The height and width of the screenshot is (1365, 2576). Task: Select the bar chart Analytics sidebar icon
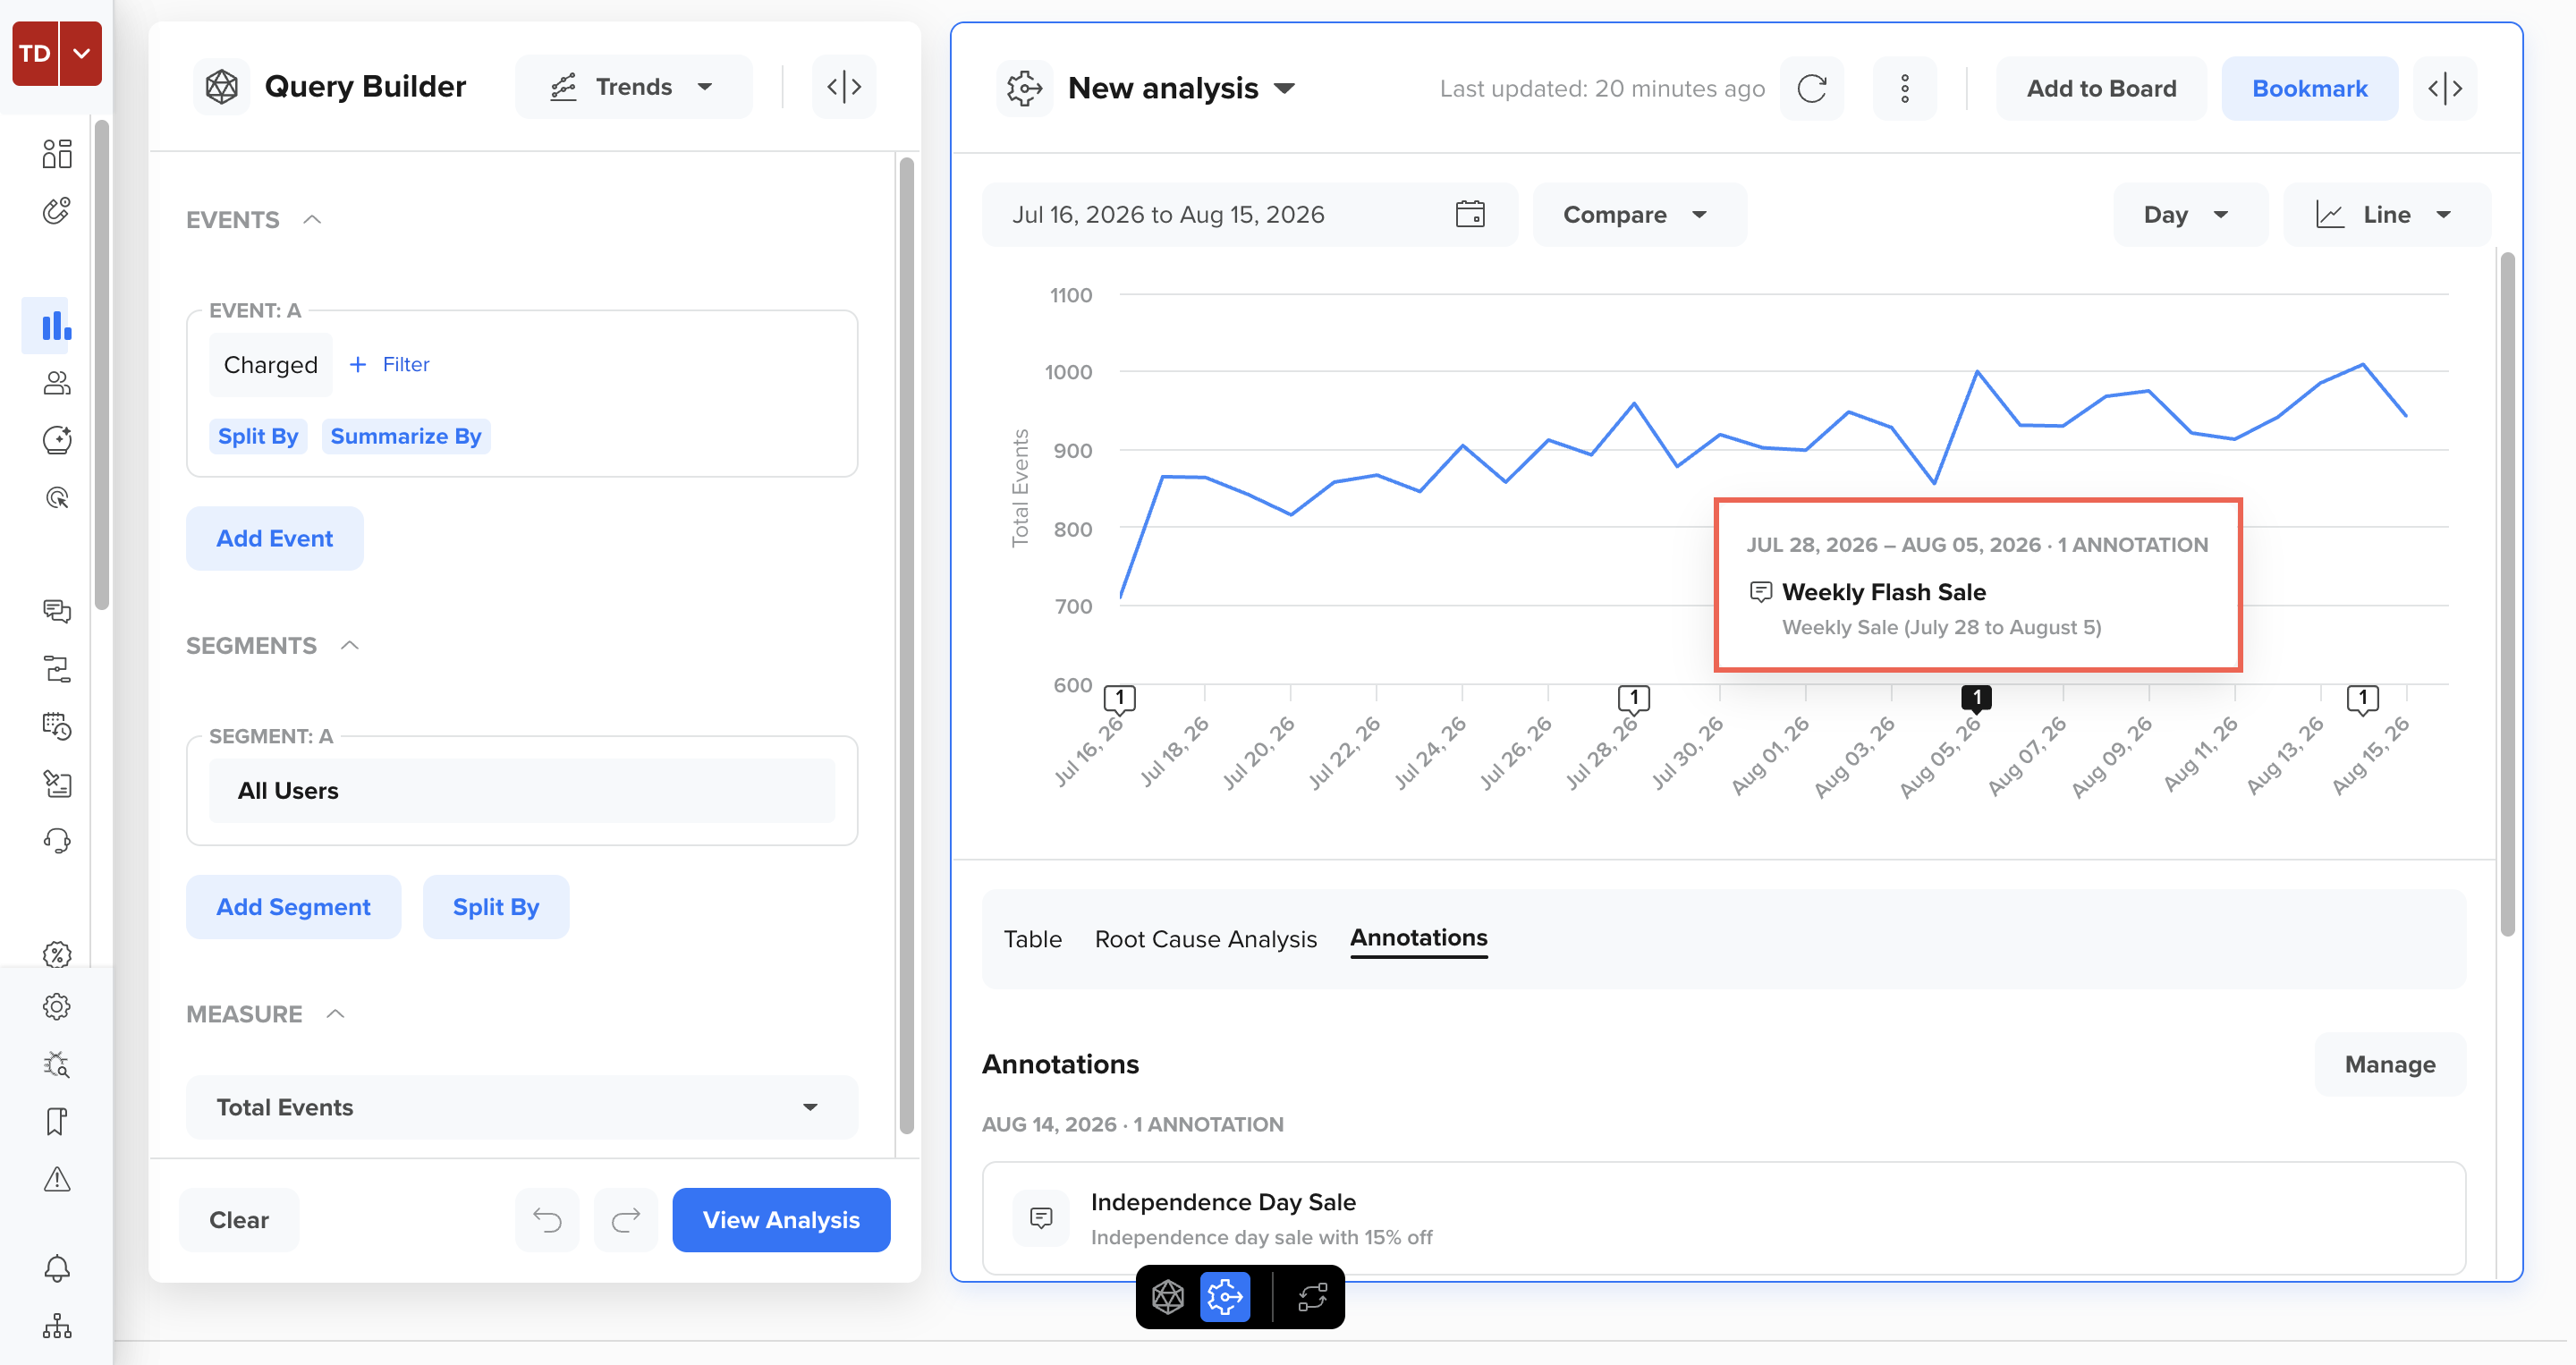(x=57, y=326)
